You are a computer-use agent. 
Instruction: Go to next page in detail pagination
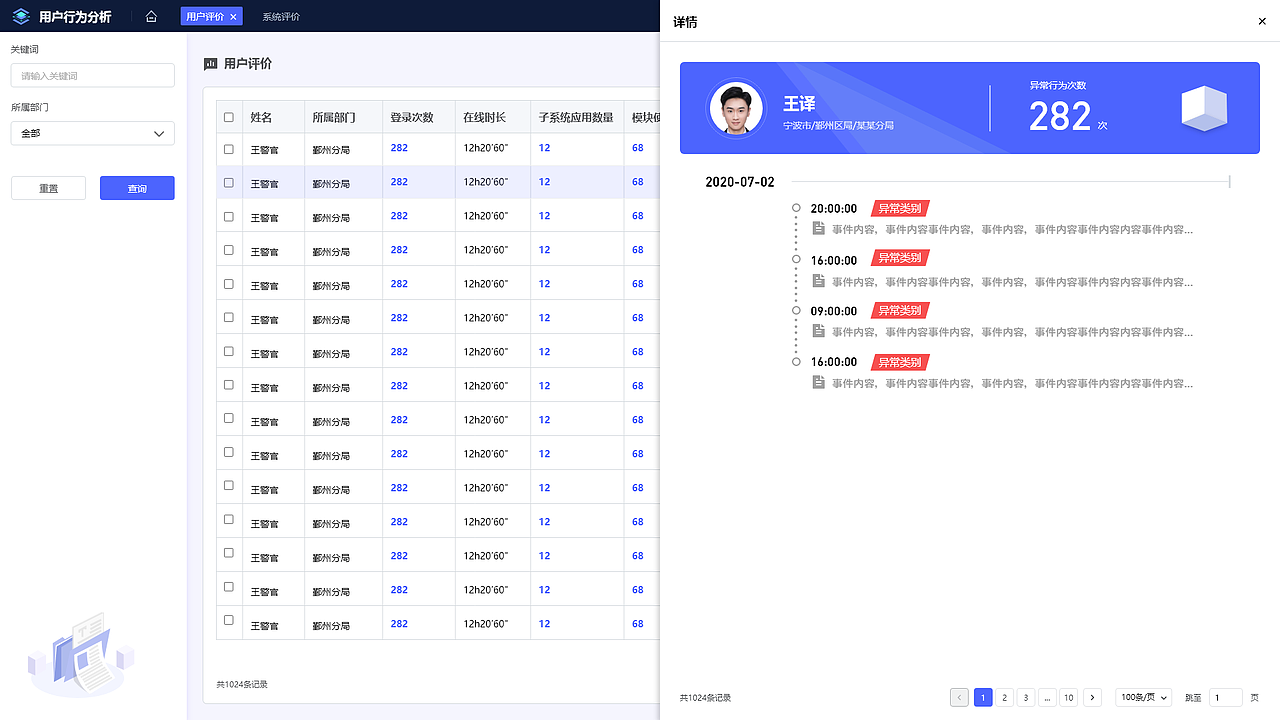(x=1092, y=697)
